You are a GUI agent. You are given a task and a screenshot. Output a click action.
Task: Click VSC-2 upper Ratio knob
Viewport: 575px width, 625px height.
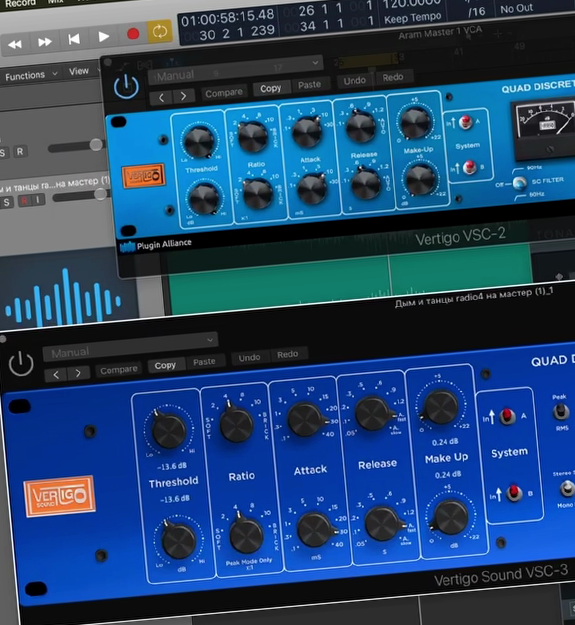[253, 137]
